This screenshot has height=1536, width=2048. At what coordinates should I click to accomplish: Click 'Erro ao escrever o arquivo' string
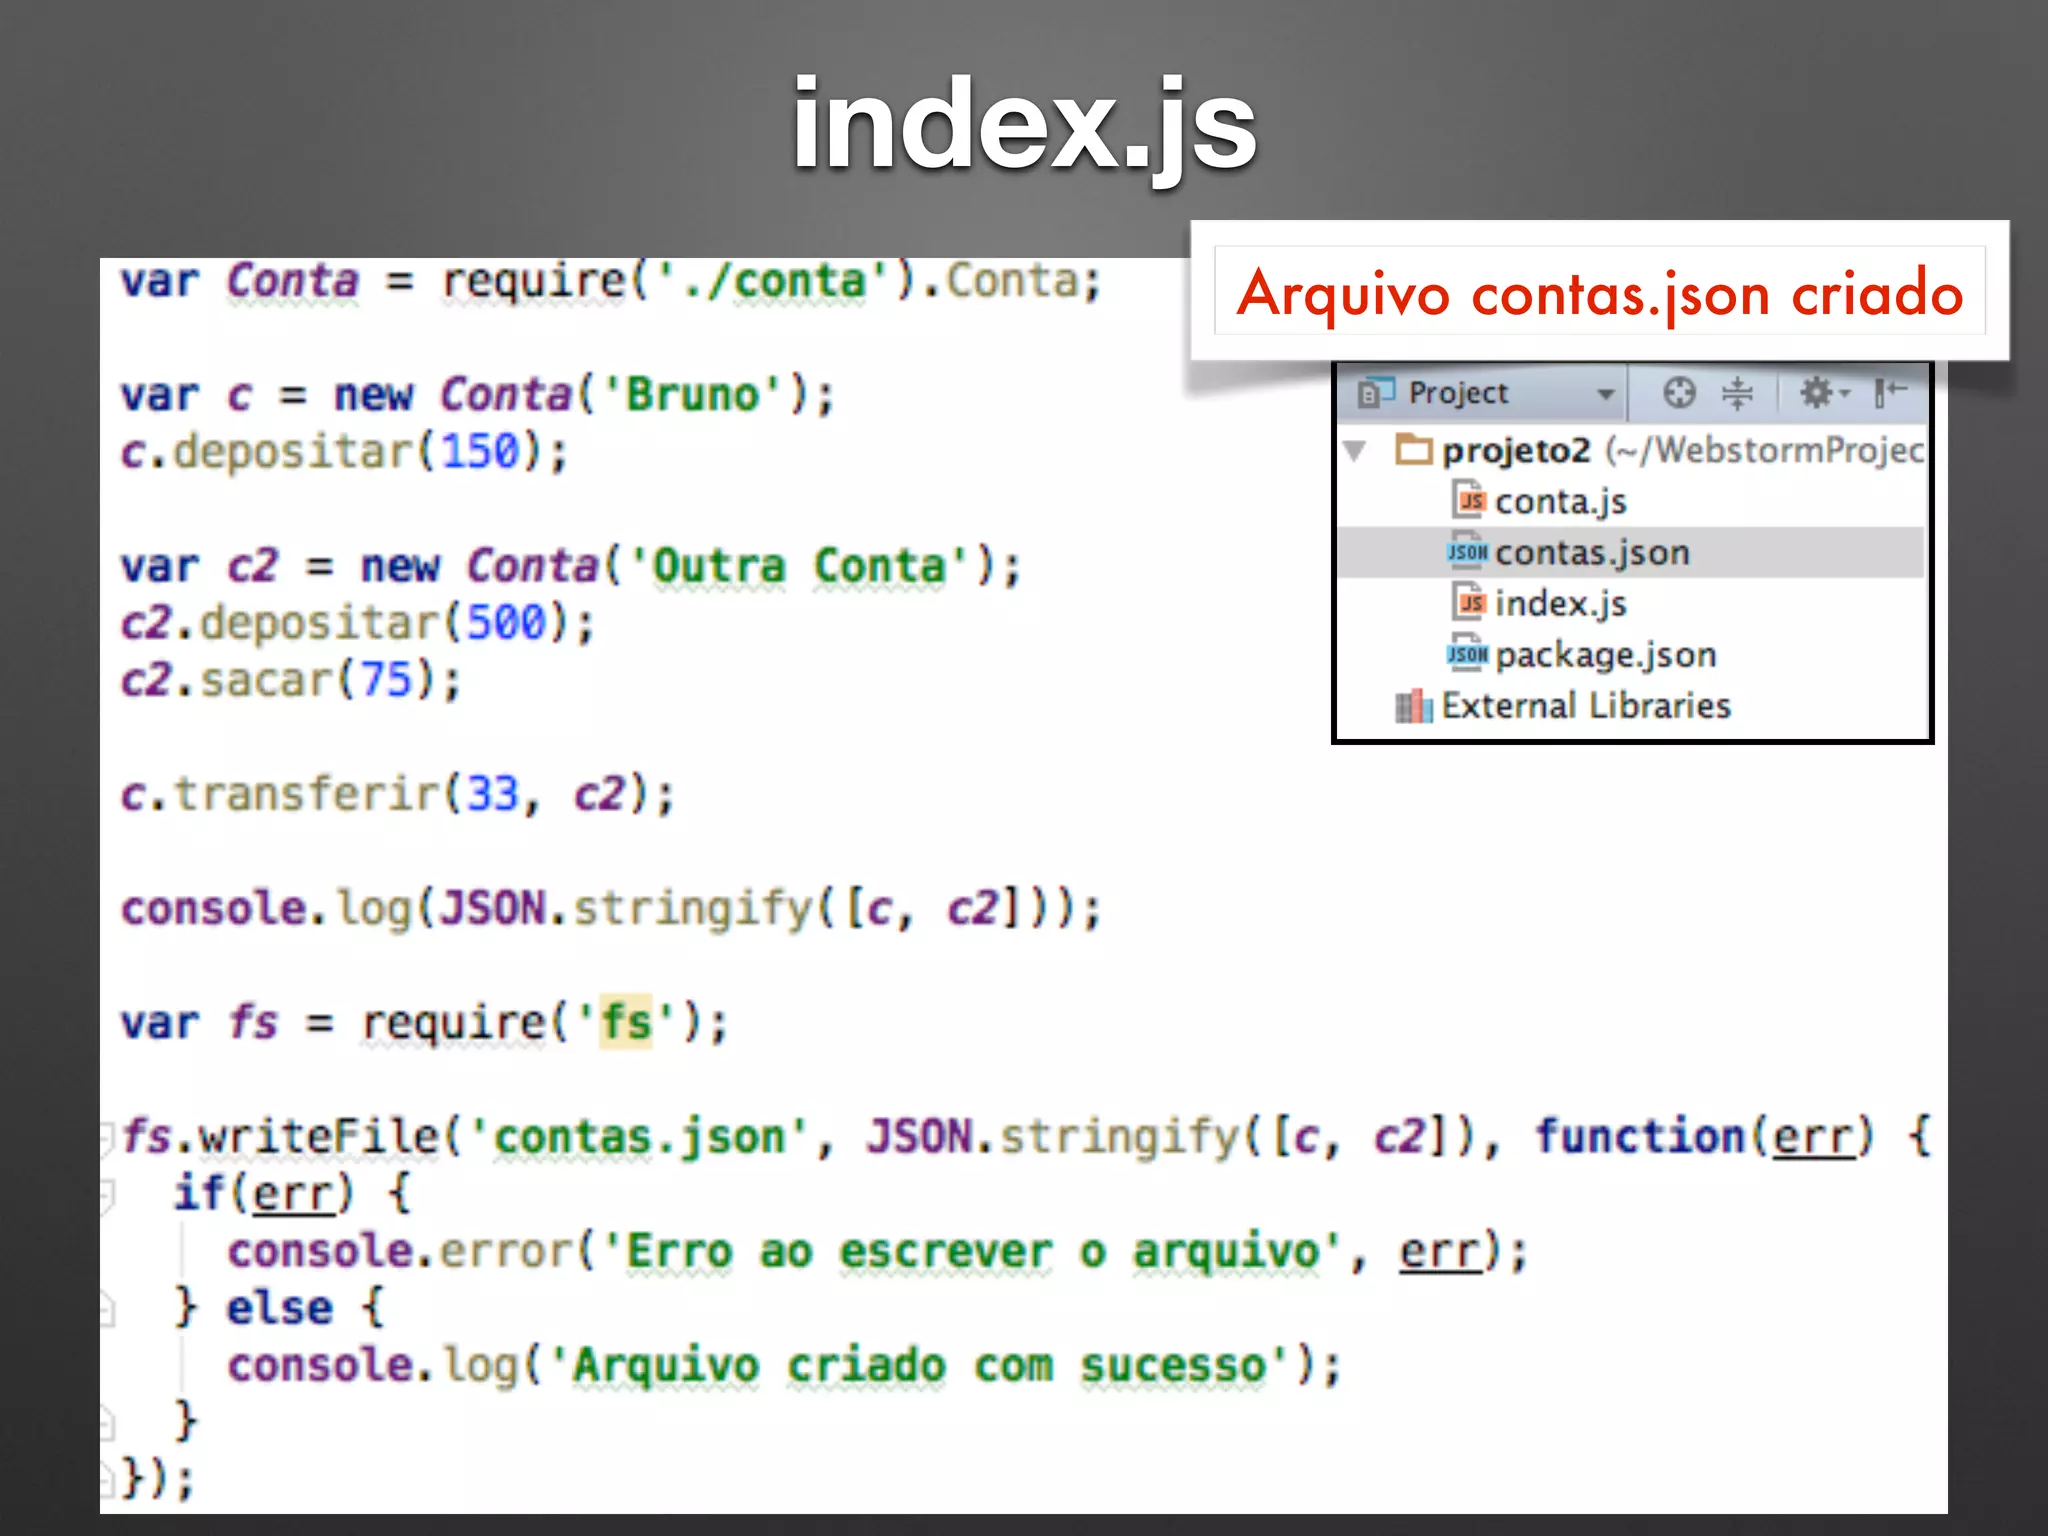coord(972,1251)
